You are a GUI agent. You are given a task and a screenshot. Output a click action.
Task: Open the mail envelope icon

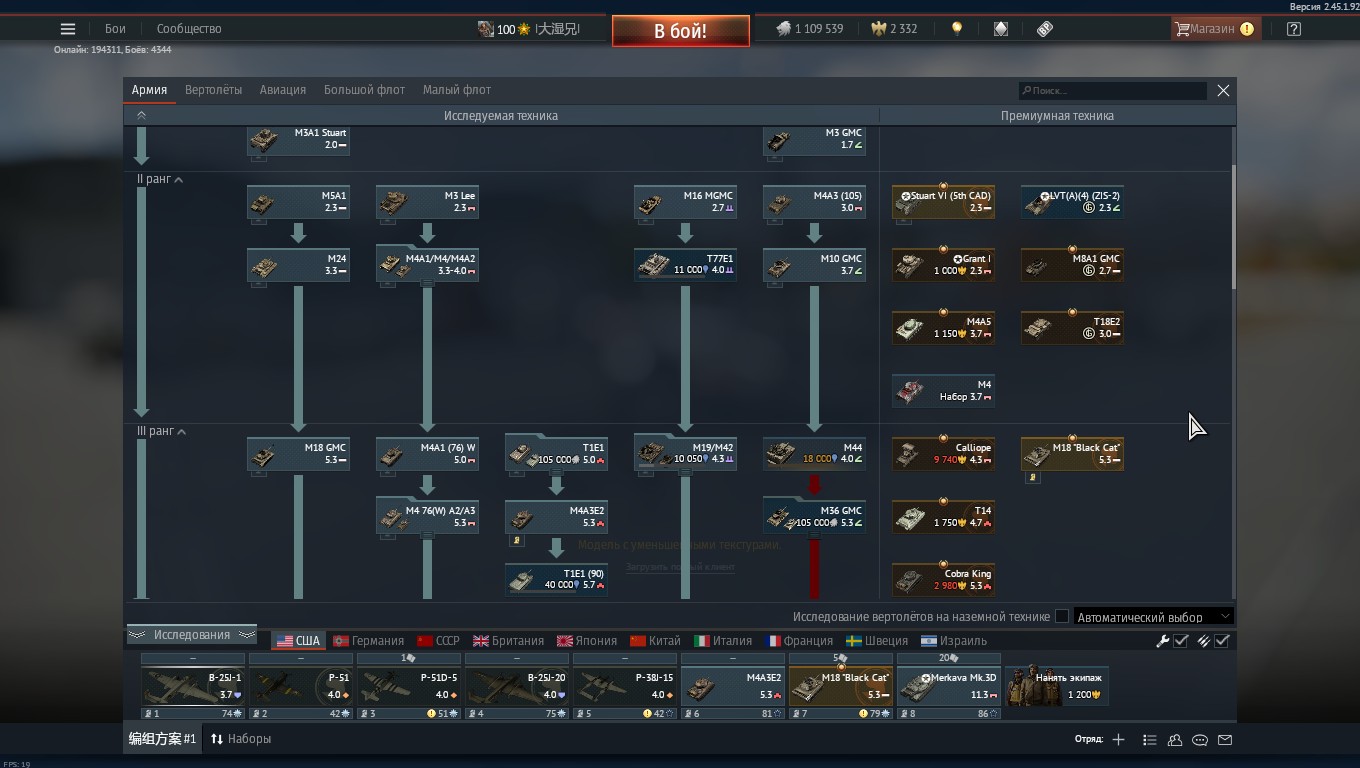coord(1225,740)
